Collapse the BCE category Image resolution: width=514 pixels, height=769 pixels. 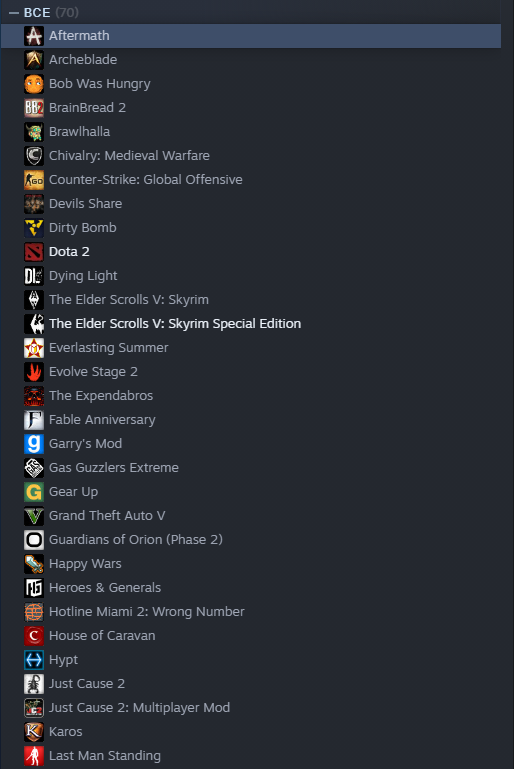pyautogui.click(x=14, y=12)
